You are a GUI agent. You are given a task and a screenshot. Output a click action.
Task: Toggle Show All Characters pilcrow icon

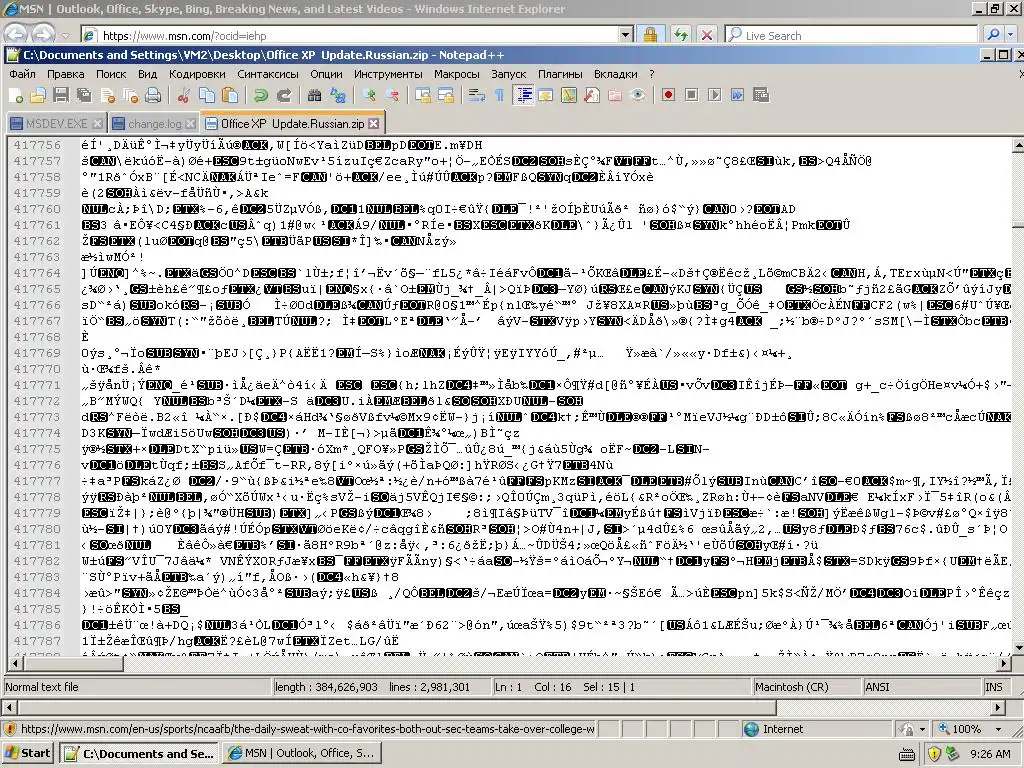[x=500, y=95]
